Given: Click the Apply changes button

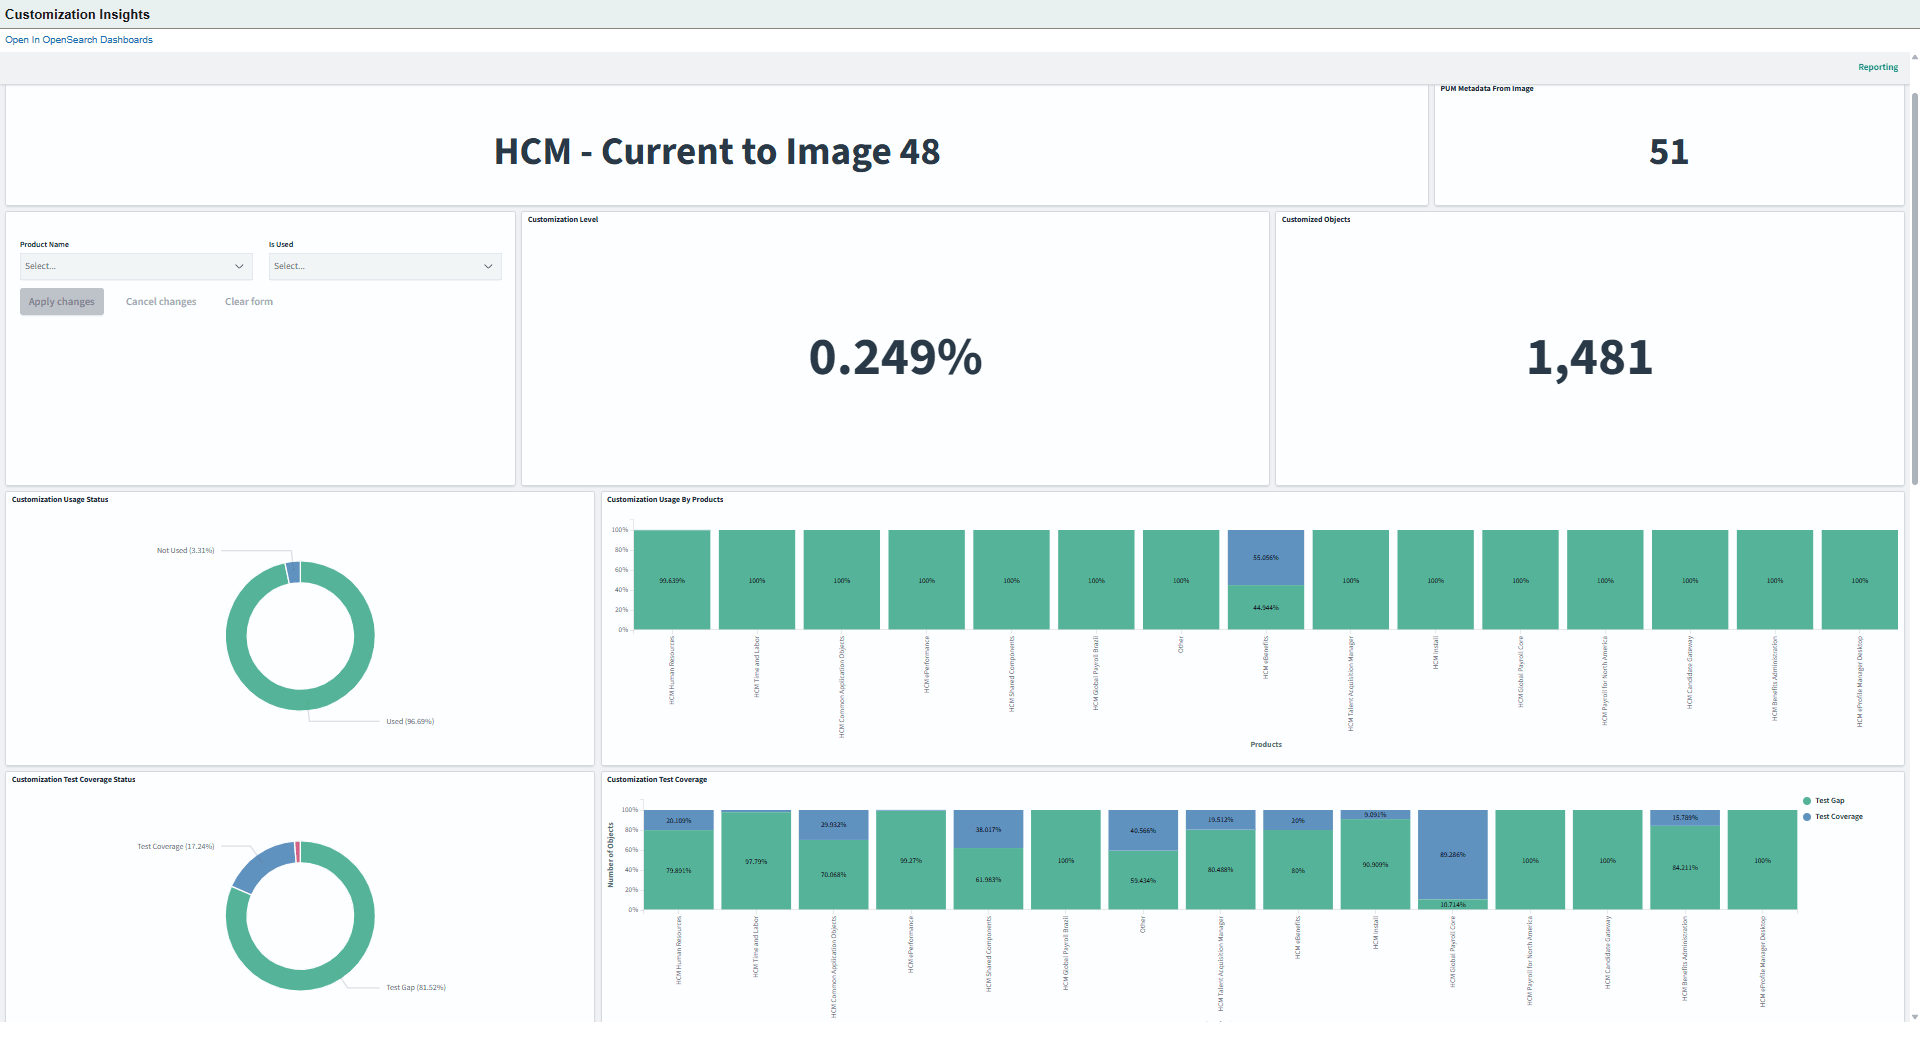Looking at the screenshot, I should point(61,301).
